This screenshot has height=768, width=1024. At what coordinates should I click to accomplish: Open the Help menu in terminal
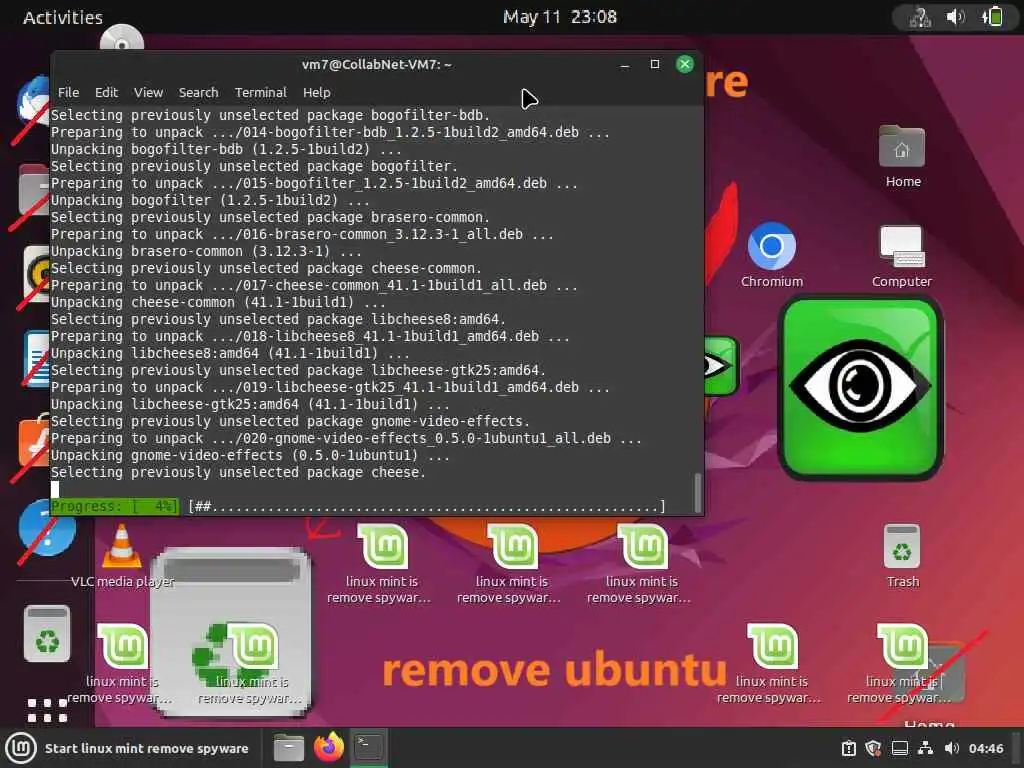pyautogui.click(x=317, y=93)
